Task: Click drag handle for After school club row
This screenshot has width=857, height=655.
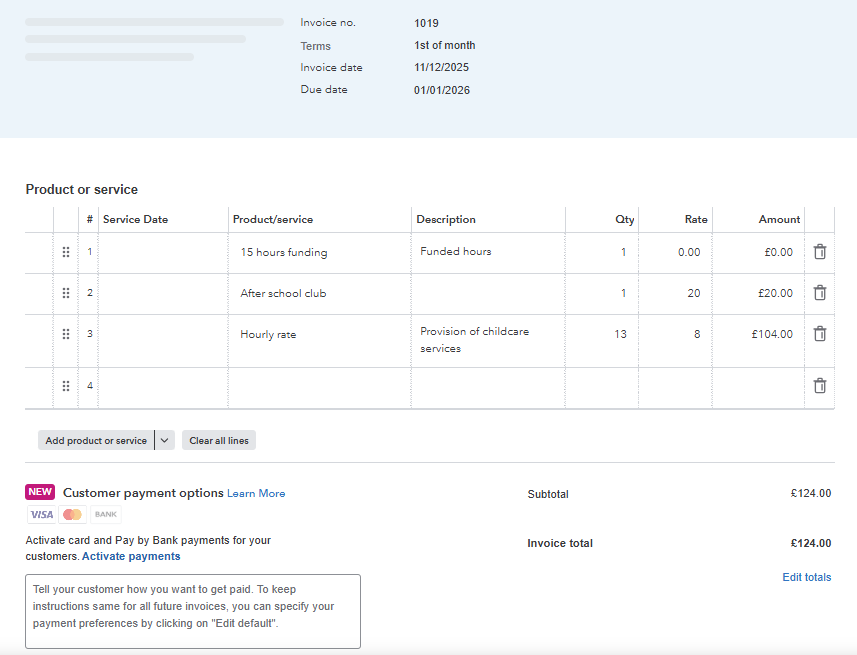Action: point(66,293)
